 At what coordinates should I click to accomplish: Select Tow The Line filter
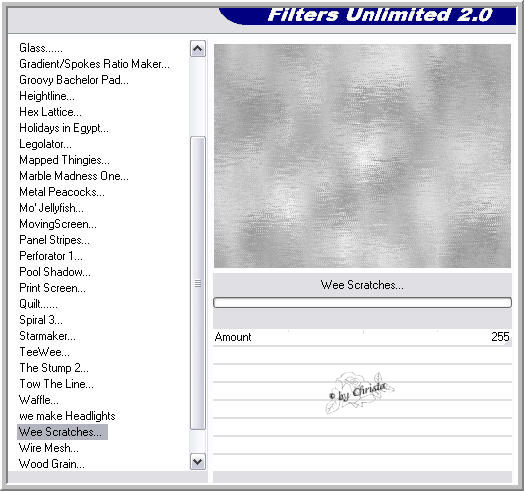click(56, 384)
